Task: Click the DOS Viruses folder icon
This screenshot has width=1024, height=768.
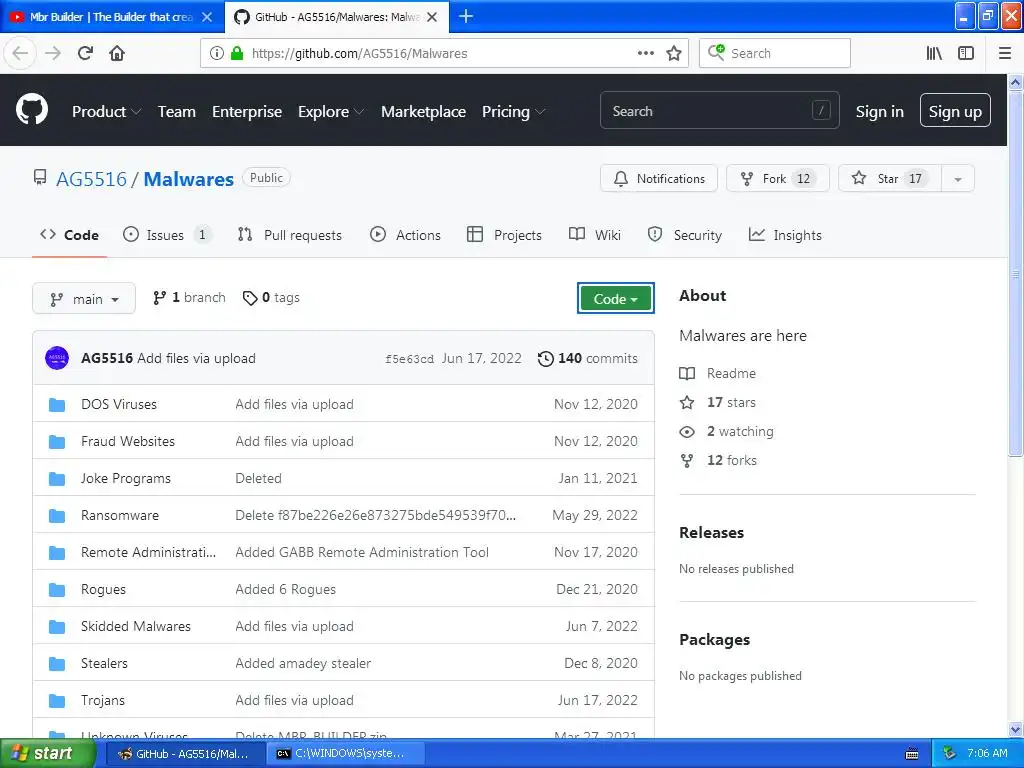Action: click(x=57, y=404)
